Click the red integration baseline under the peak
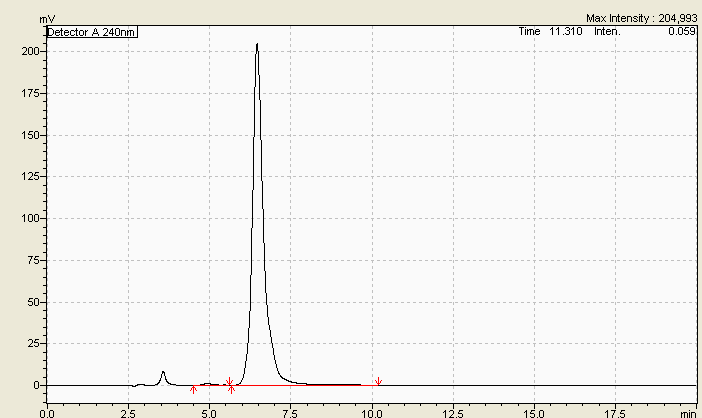The image size is (702, 418). 300,385
